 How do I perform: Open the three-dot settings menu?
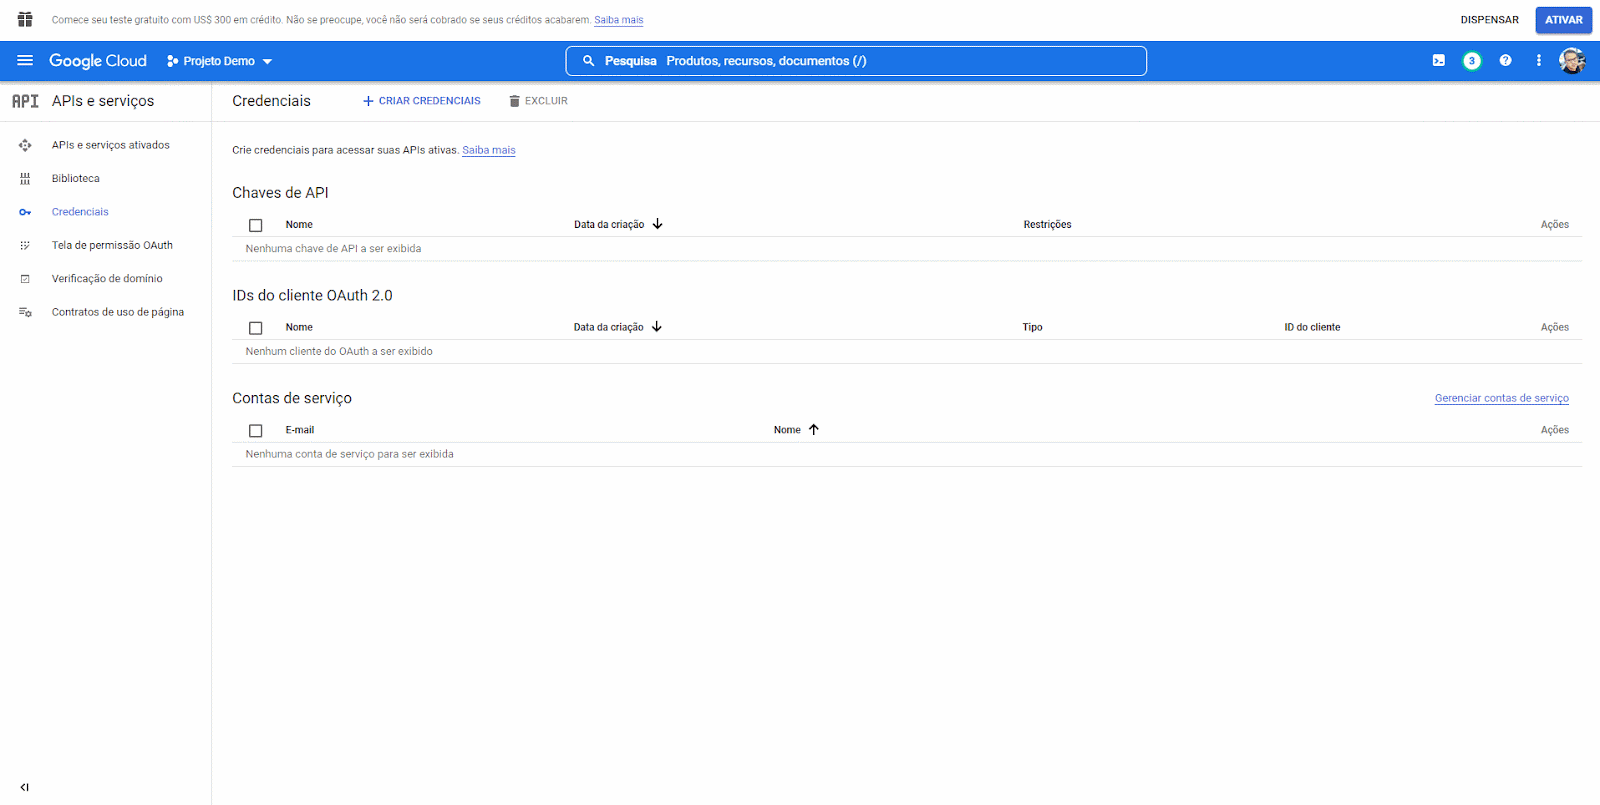1538,61
